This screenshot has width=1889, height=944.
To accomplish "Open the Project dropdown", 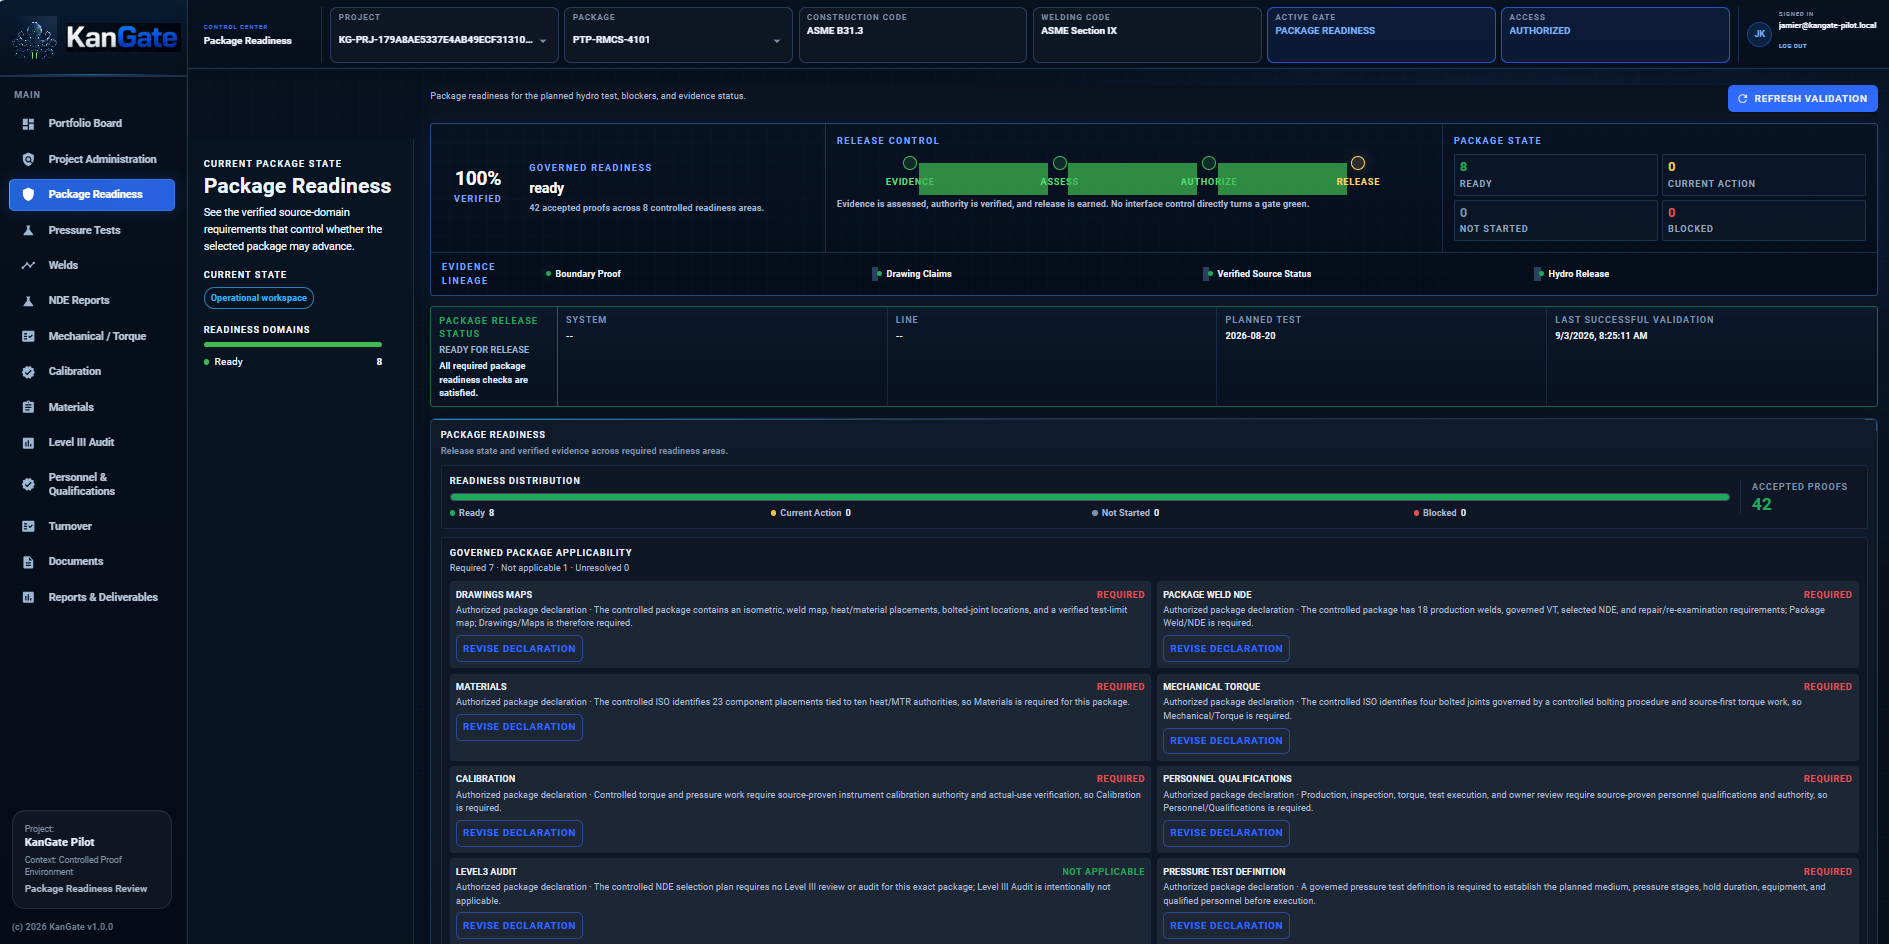I will pyautogui.click(x=444, y=35).
